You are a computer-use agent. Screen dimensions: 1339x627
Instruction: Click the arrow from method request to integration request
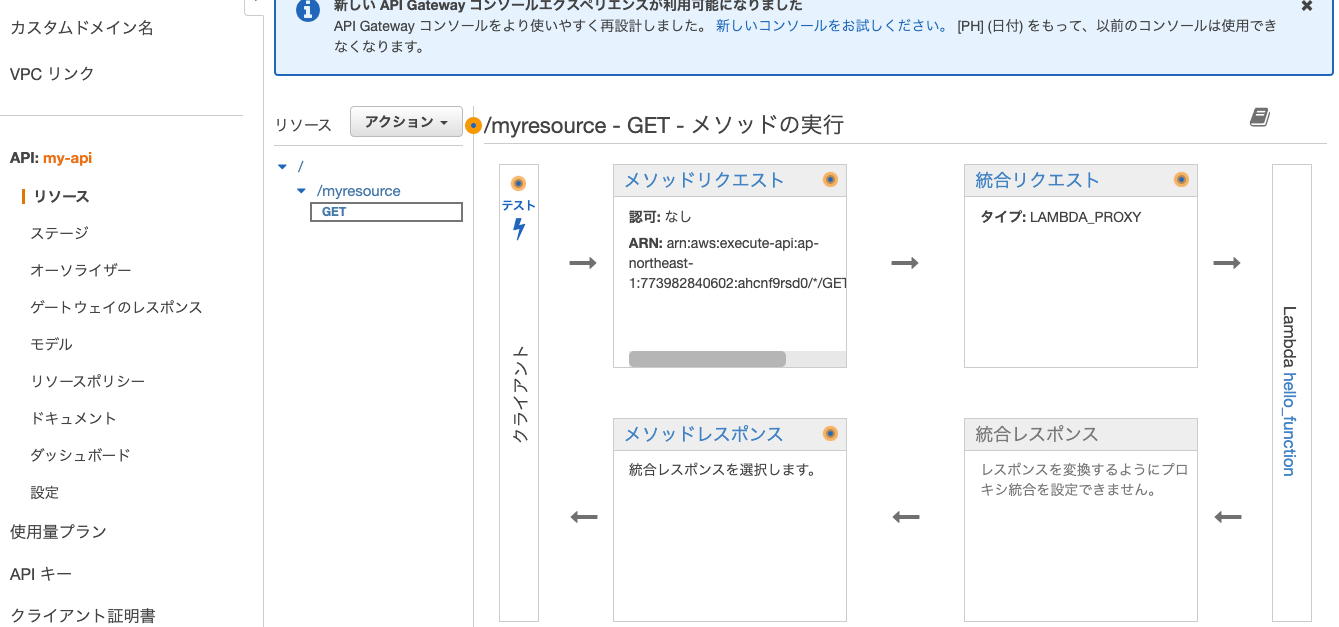click(x=905, y=263)
